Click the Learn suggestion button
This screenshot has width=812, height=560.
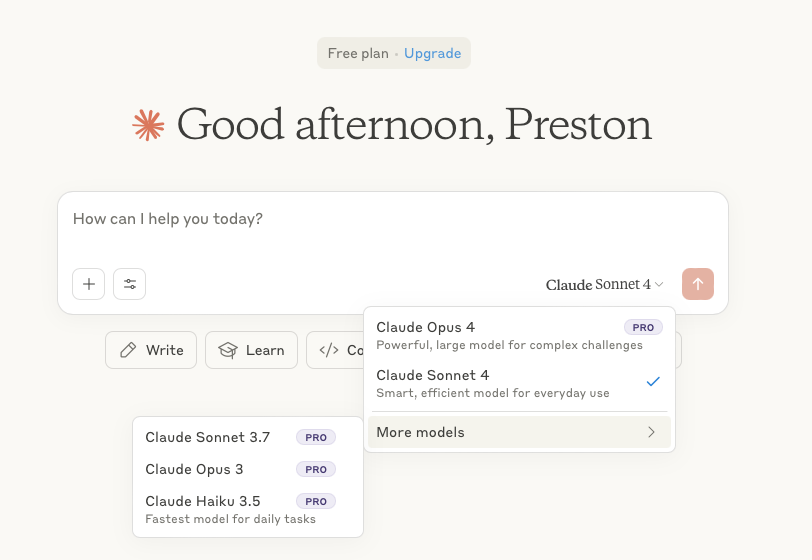pos(251,350)
